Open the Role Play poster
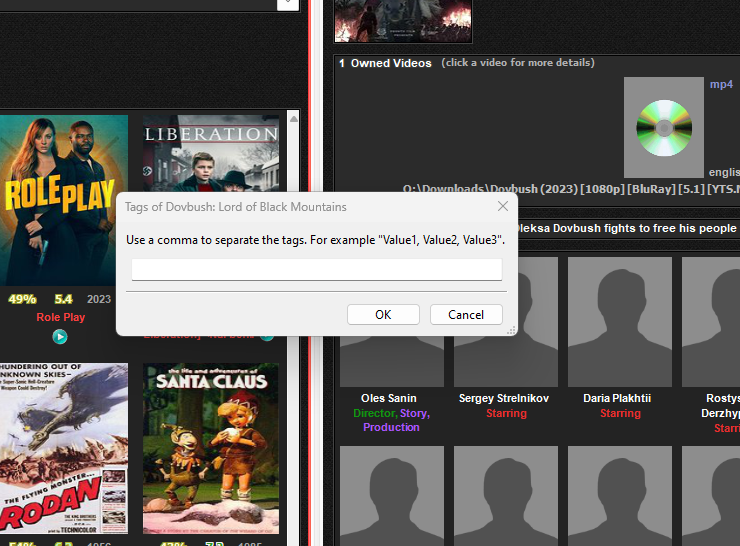The height and width of the screenshot is (546, 740). pos(64,200)
